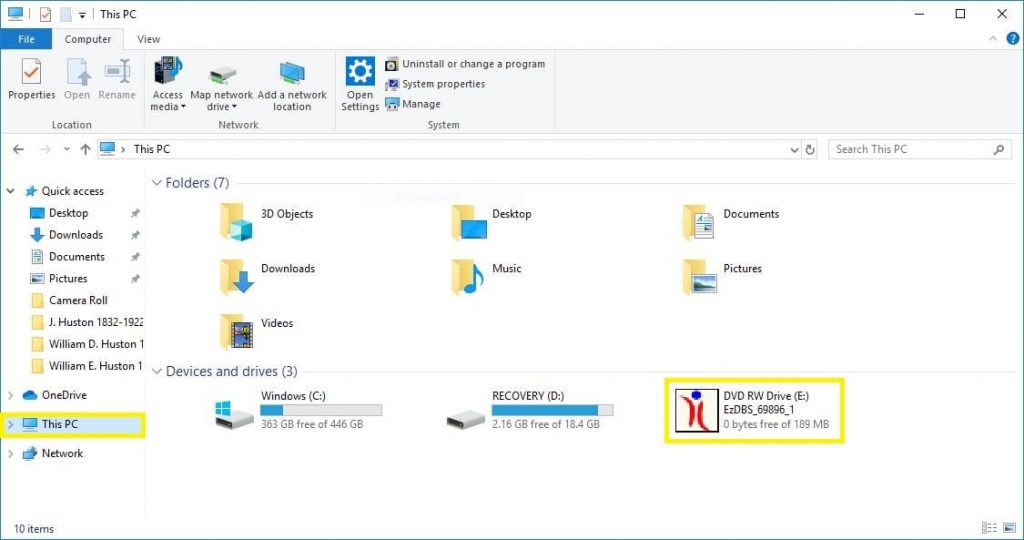Go back with the left arrow
This screenshot has width=1024, height=540.
tap(18, 150)
